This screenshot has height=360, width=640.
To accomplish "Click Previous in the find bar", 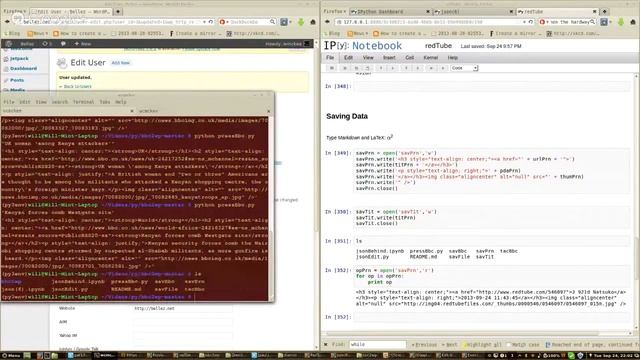I will 424,344.
